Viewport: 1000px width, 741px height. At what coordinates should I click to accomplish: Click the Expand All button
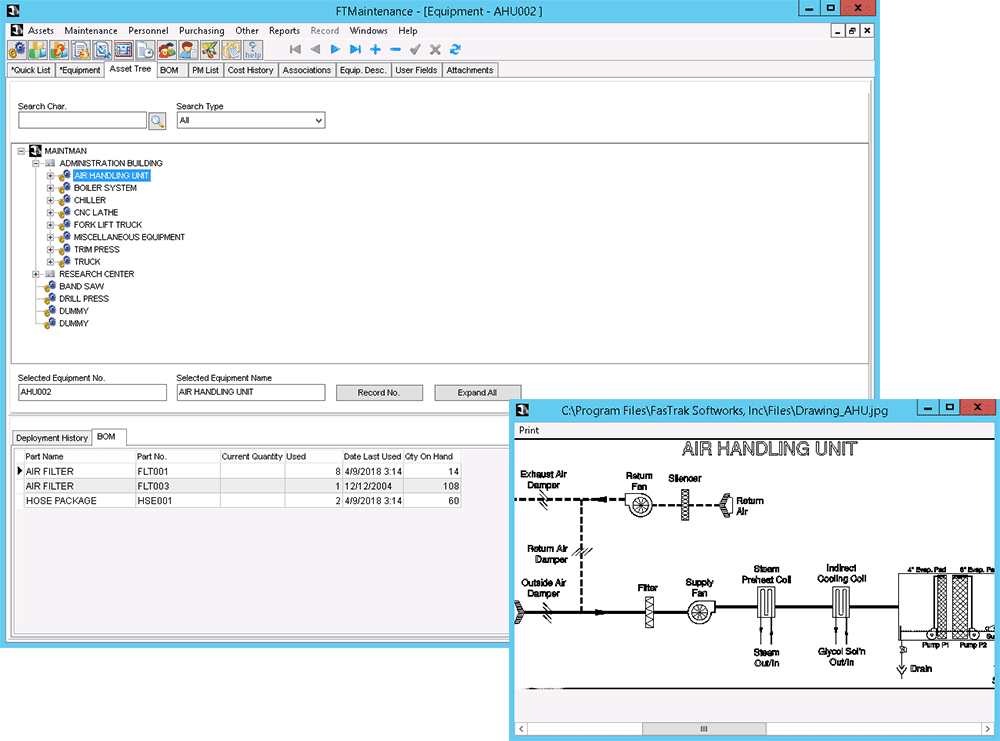tap(477, 393)
